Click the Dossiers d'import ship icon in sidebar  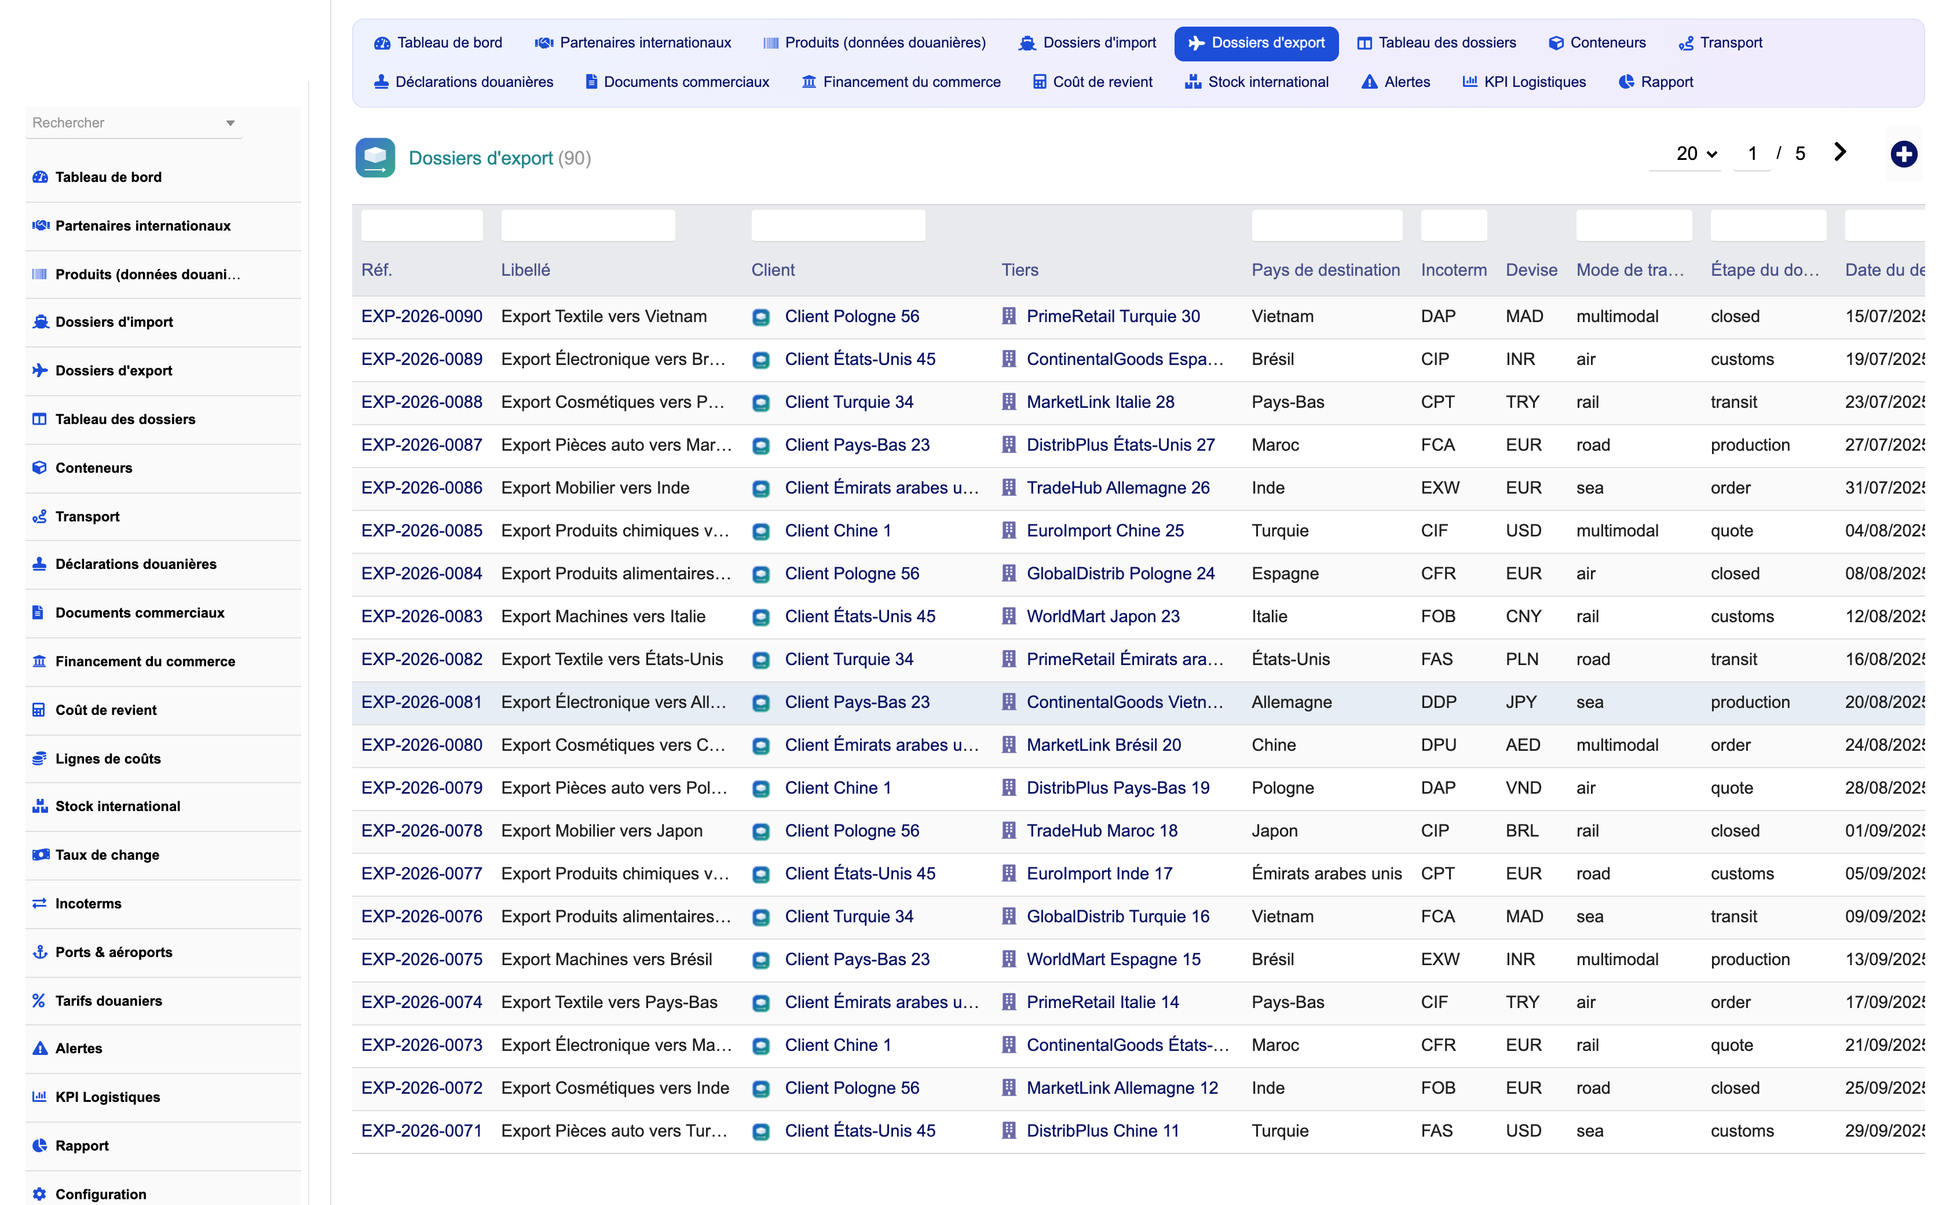pos(40,322)
